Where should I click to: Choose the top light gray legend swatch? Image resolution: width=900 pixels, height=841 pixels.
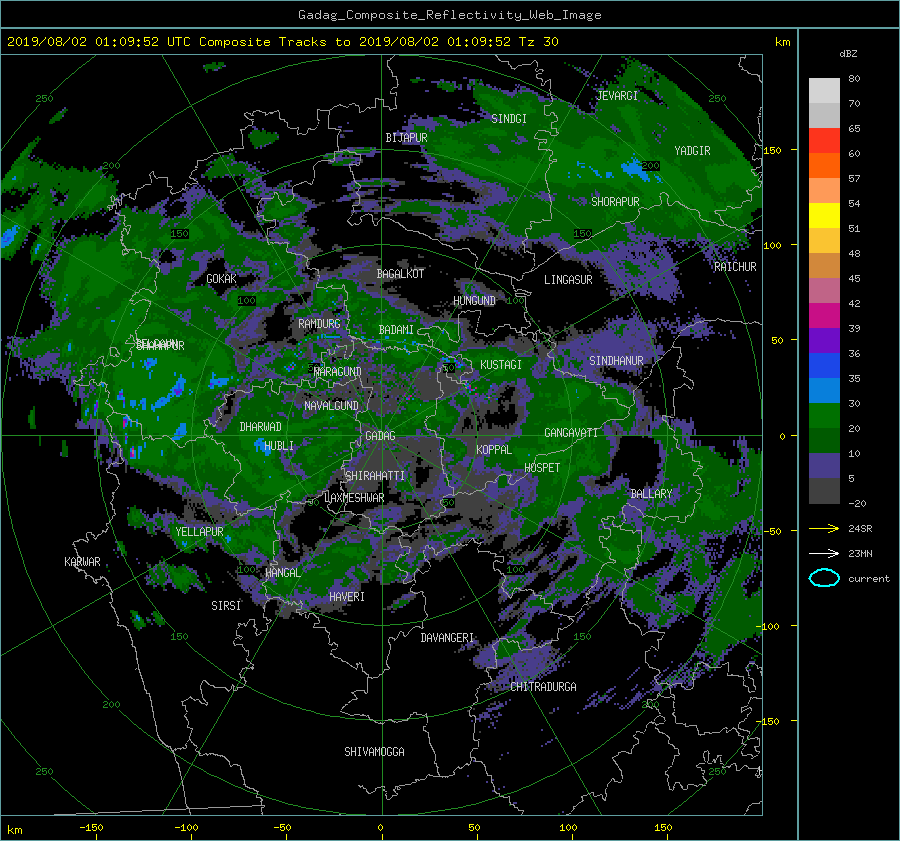point(824,90)
